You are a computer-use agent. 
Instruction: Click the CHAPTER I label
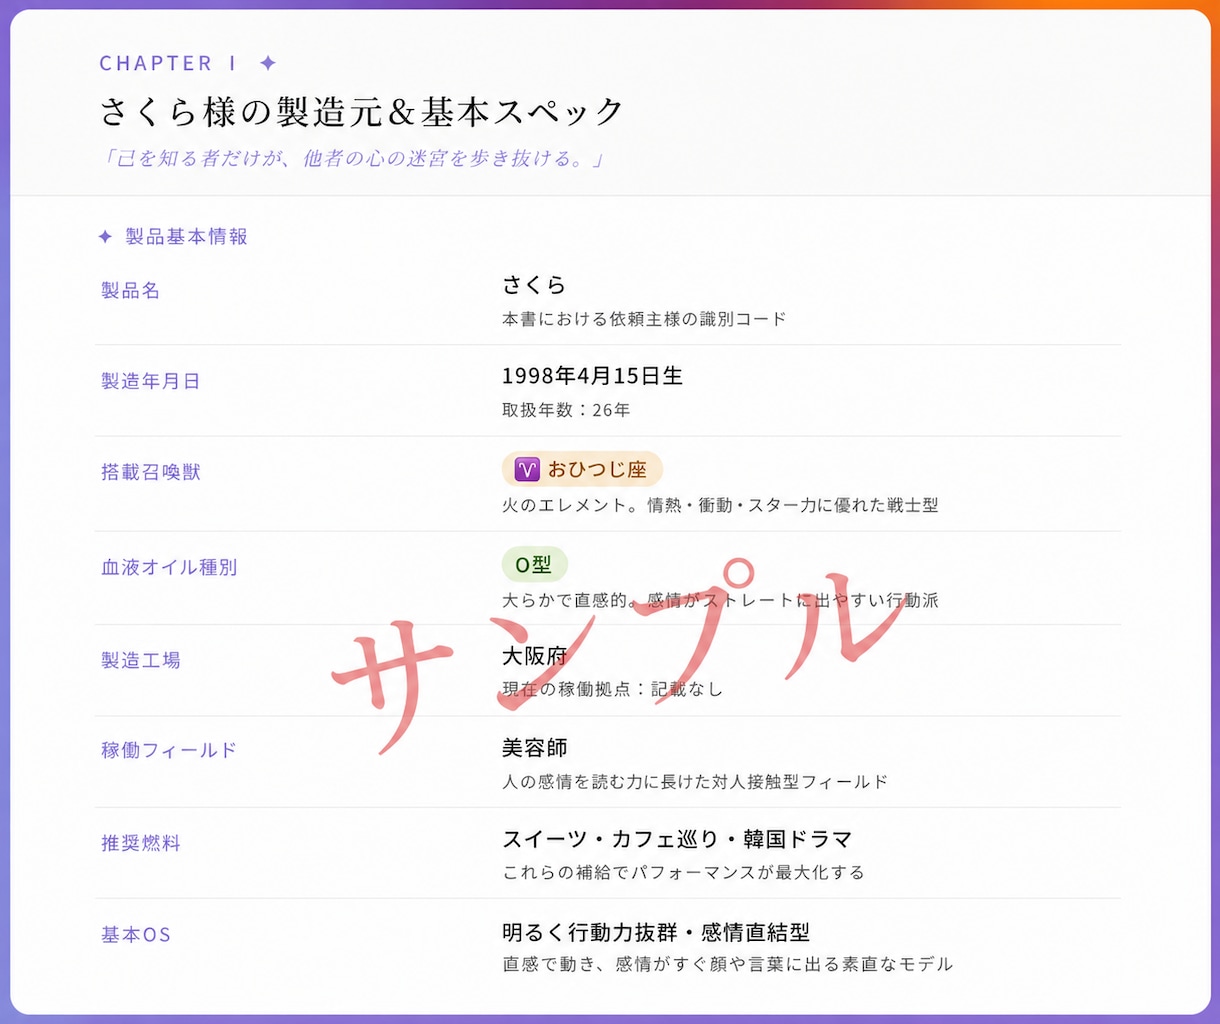coord(168,63)
